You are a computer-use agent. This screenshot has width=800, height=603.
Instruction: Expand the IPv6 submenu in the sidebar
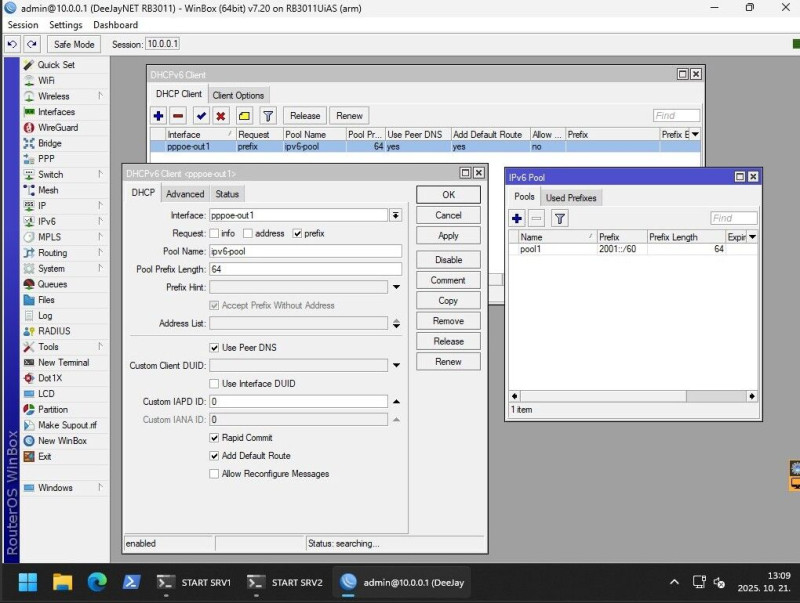pyautogui.click(x=100, y=221)
